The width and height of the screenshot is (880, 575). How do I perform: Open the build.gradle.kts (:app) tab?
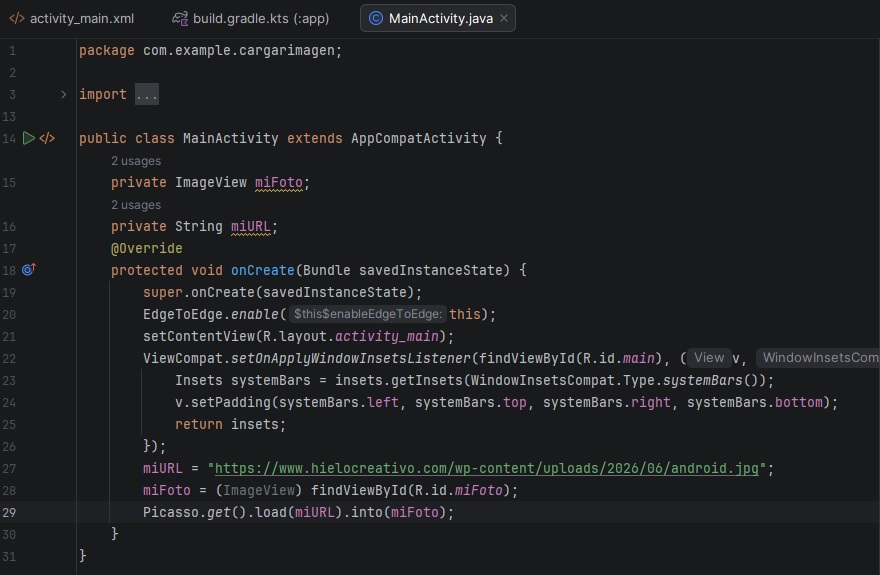251,19
